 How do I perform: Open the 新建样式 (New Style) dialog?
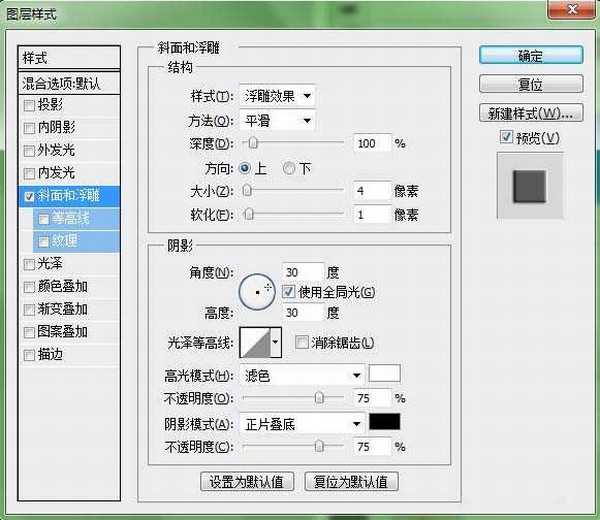point(530,112)
